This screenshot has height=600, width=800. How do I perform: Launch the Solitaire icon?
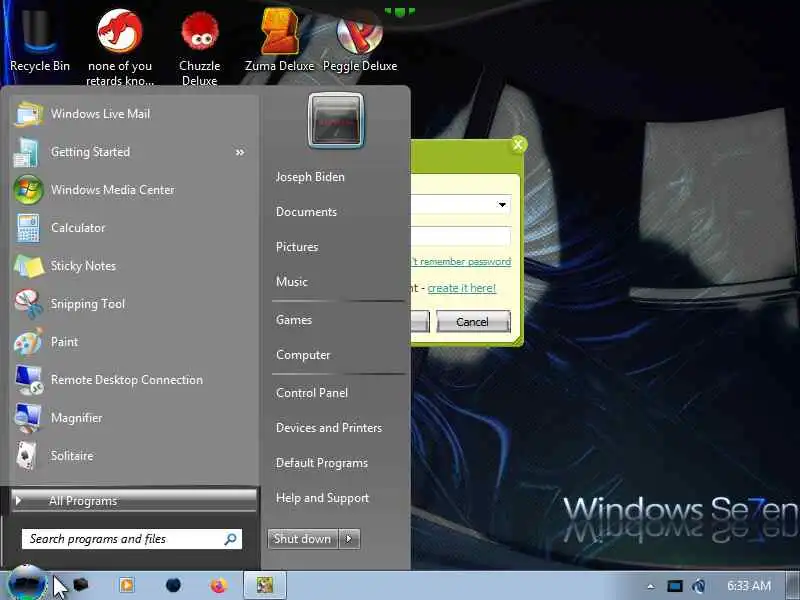[x=27, y=456]
